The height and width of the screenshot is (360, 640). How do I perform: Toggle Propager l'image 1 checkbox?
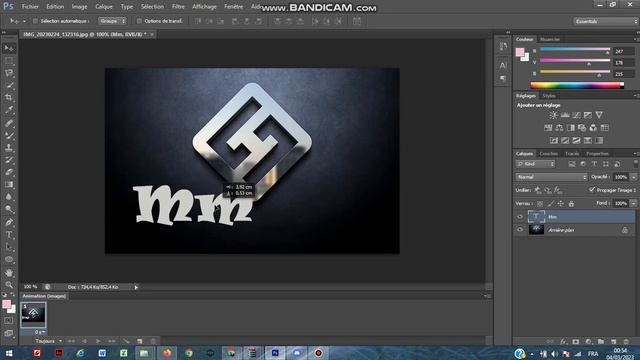(x=592, y=190)
